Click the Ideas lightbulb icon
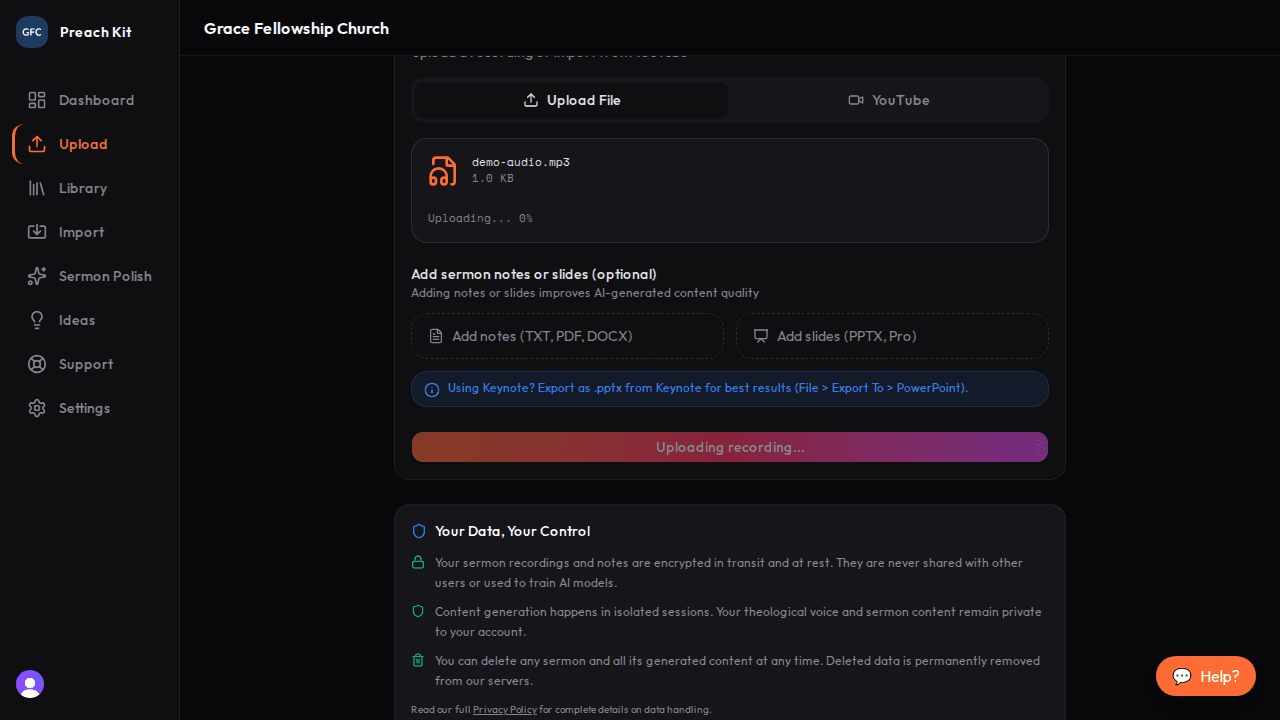 pos(37,320)
